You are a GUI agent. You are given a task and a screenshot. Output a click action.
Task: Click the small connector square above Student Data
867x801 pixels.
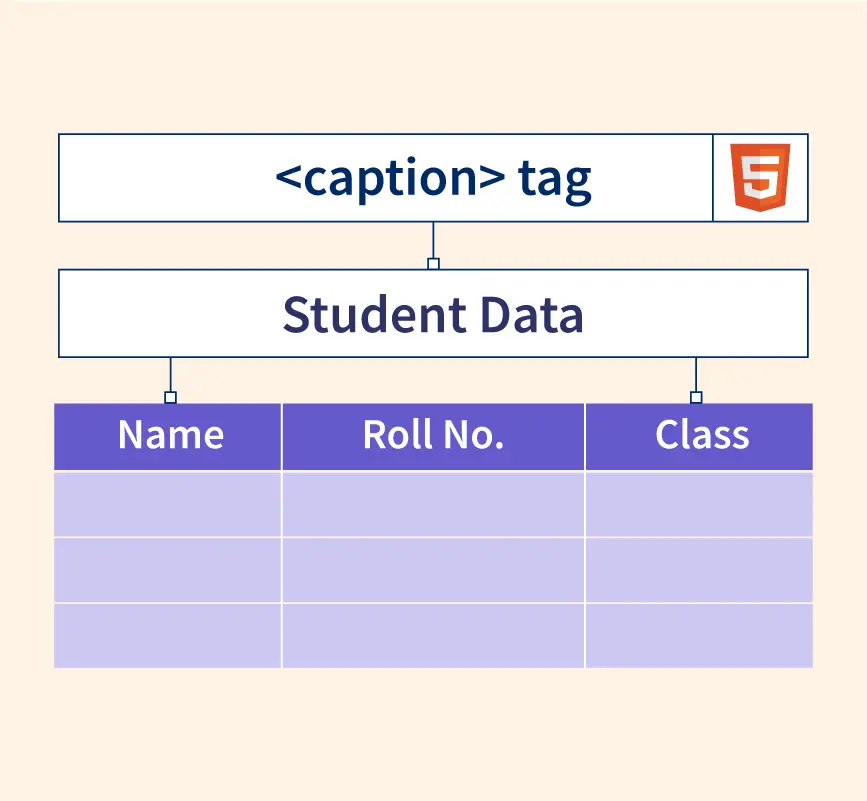coord(433,264)
